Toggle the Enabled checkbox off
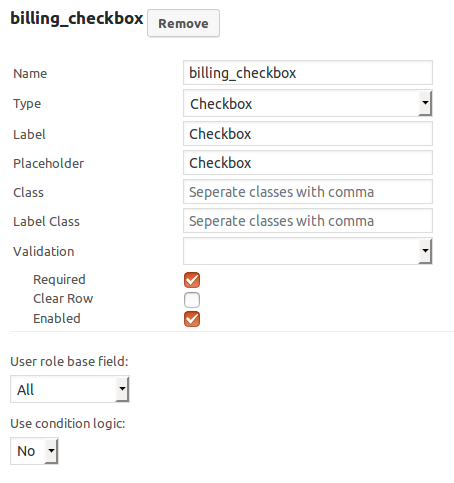 (192, 319)
